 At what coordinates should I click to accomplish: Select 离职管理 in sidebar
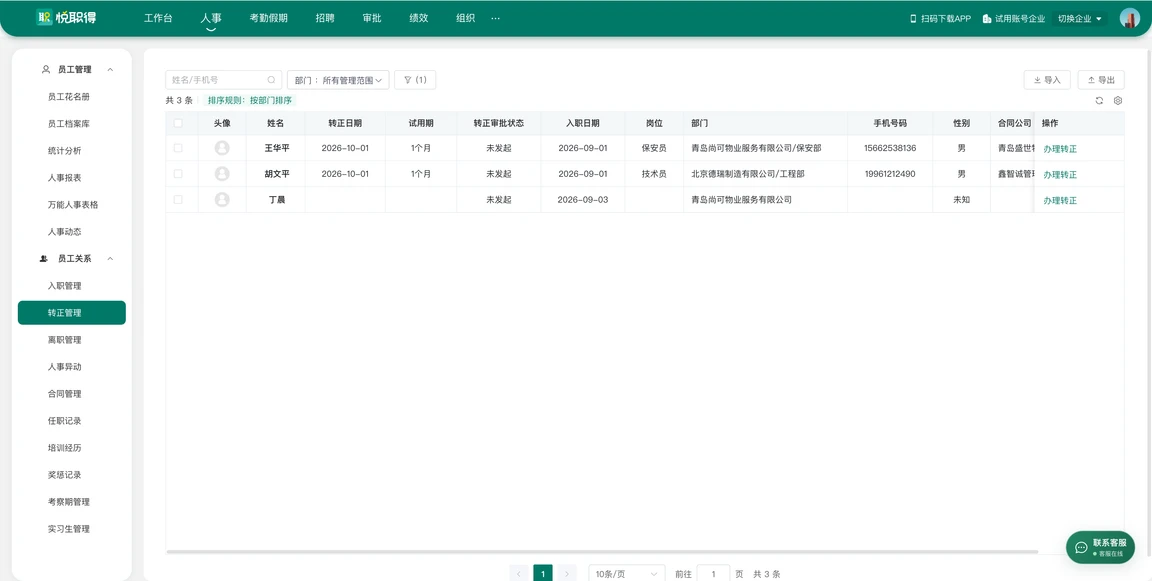pos(72,340)
